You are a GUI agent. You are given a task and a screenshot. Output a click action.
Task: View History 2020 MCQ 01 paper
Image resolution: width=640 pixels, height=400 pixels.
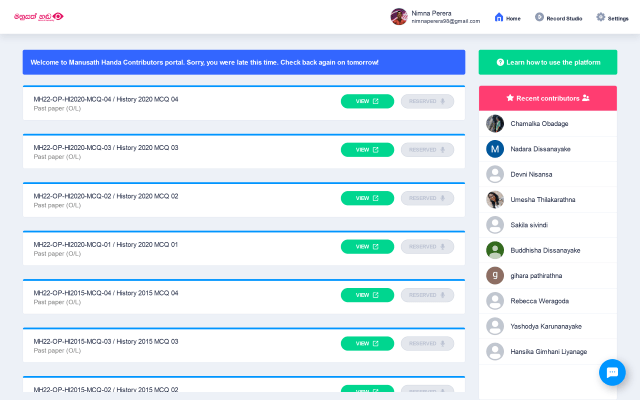[x=367, y=246]
